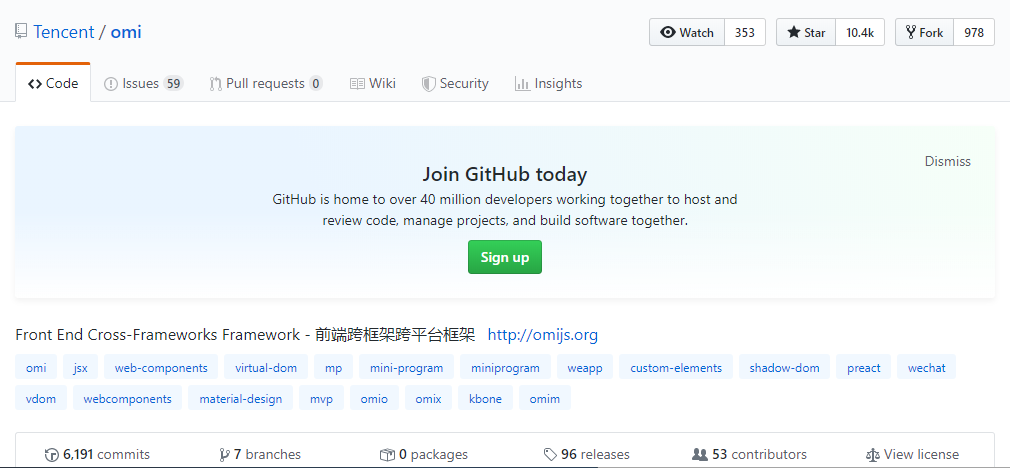
Task: Open the Tencent organization link
Action: coord(64,32)
